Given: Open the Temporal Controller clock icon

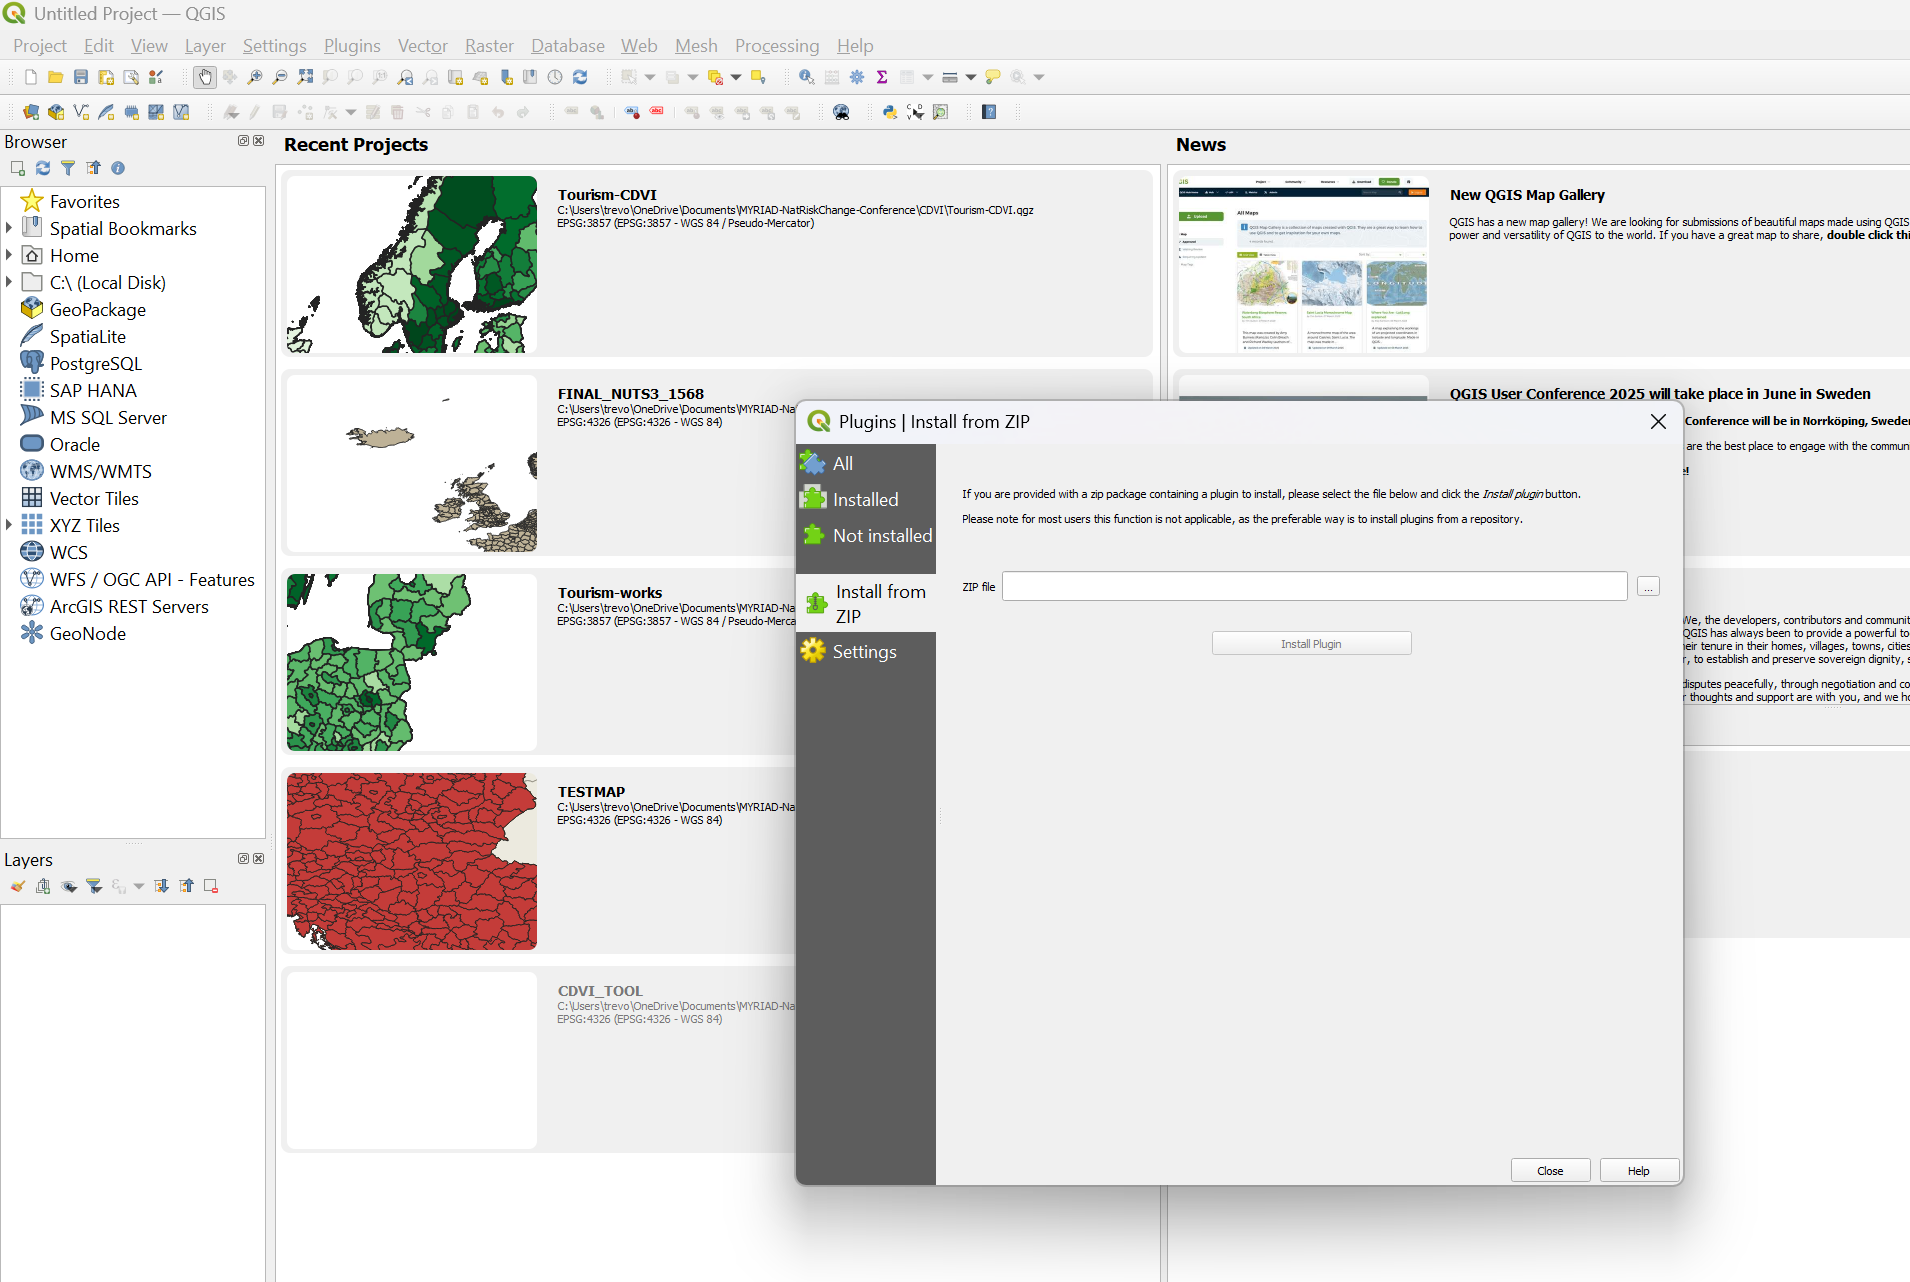Looking at the screenshot, I should (555, 77).
